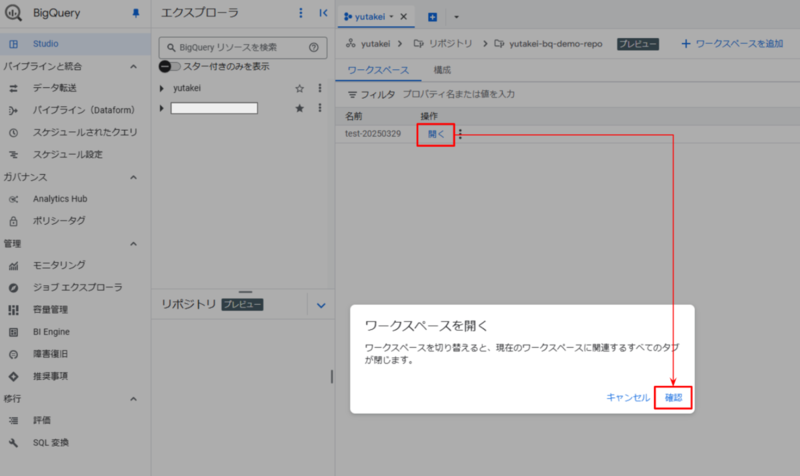Viewport: 800px width, 476px height.
Task: Open Explorer panel three-dot menu
Action: (301, 13)
